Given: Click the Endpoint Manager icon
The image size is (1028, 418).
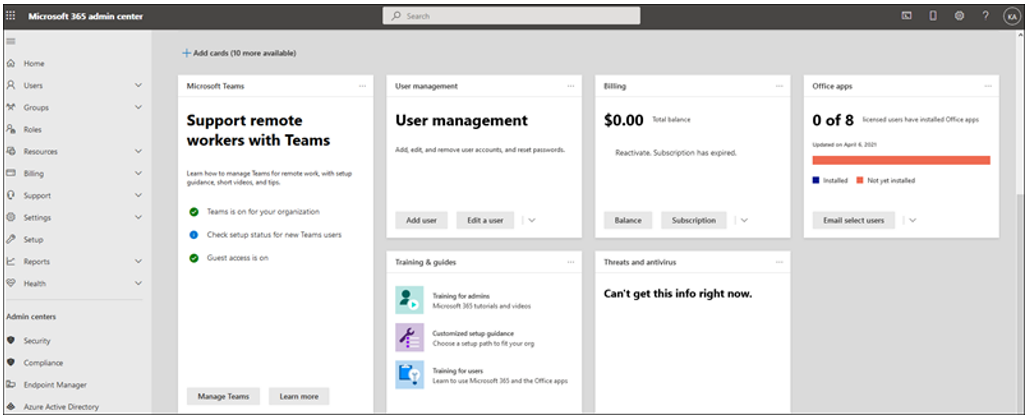Looking at the screenshot, I should (10, 385).
